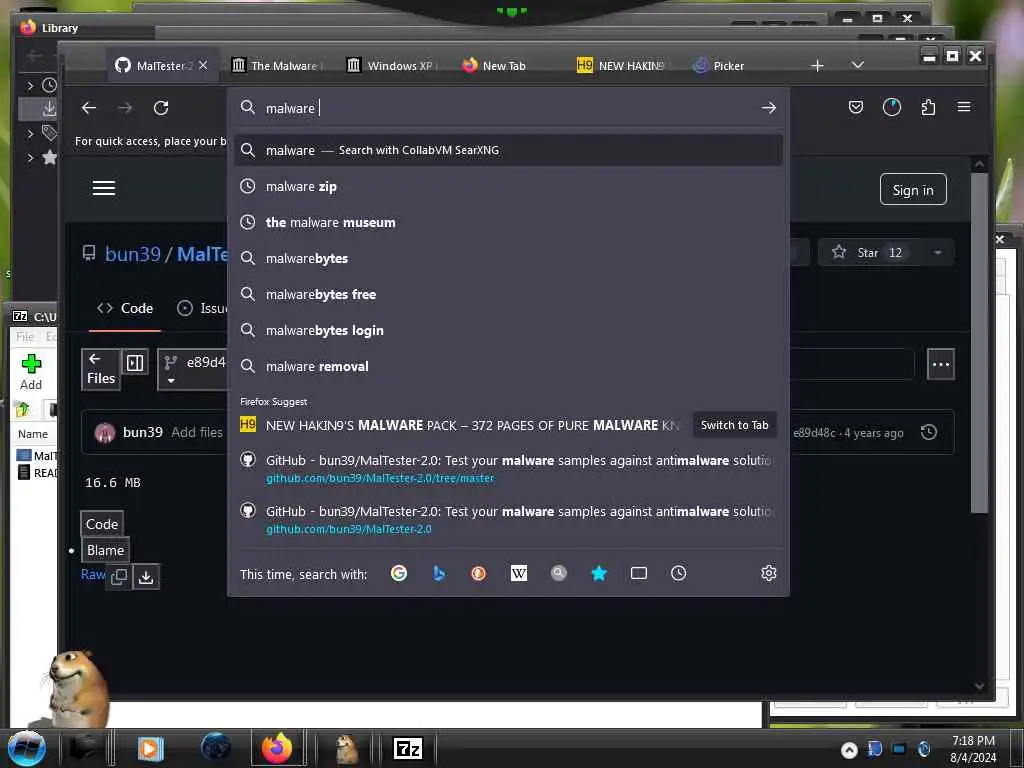Select suggestion 'malwarebytes free'

pos(508,295)
